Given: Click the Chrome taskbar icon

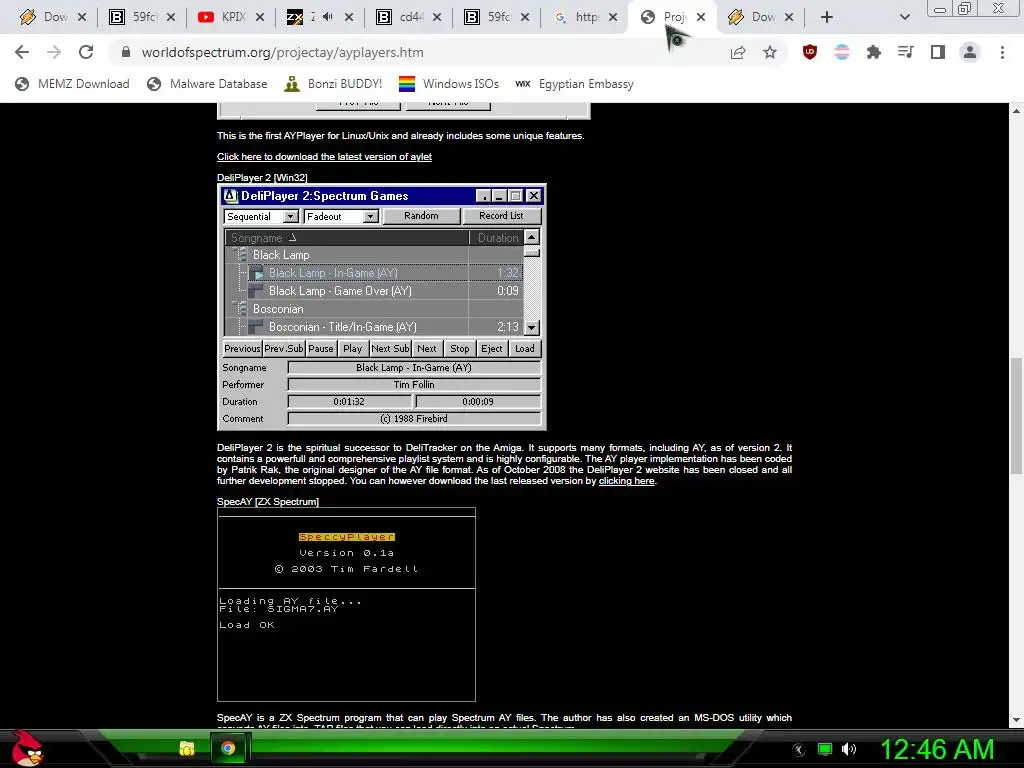Looking at the screenshot, I should click(x=228, y=748).
